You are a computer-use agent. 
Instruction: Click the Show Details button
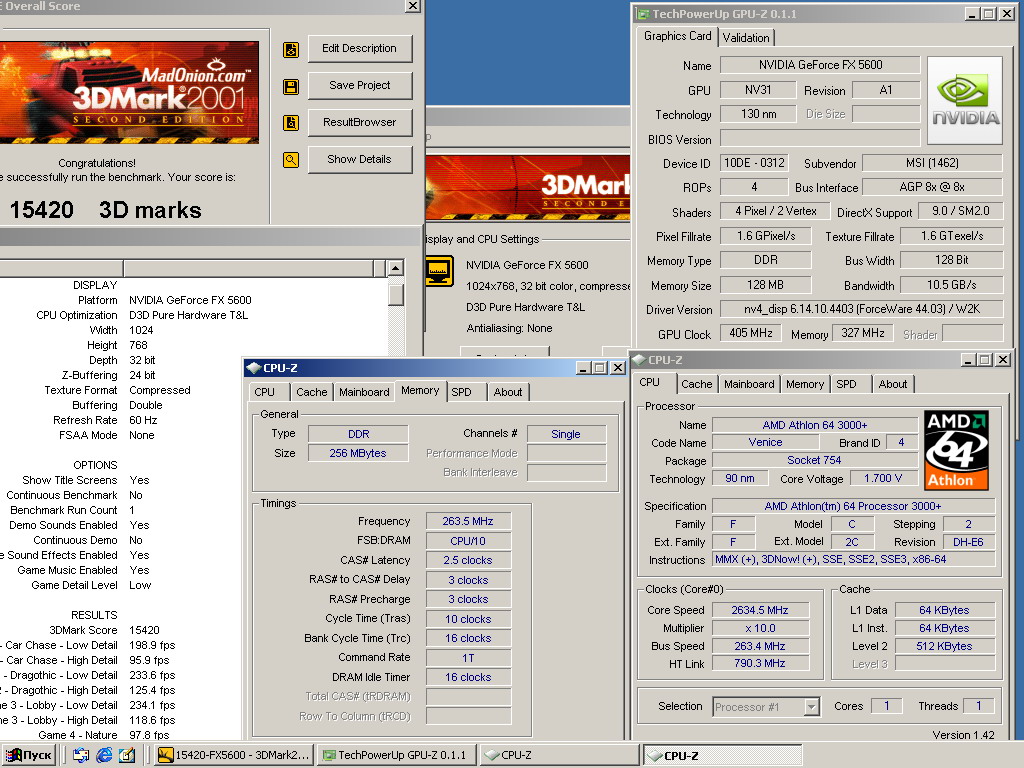tap(359, 159)
